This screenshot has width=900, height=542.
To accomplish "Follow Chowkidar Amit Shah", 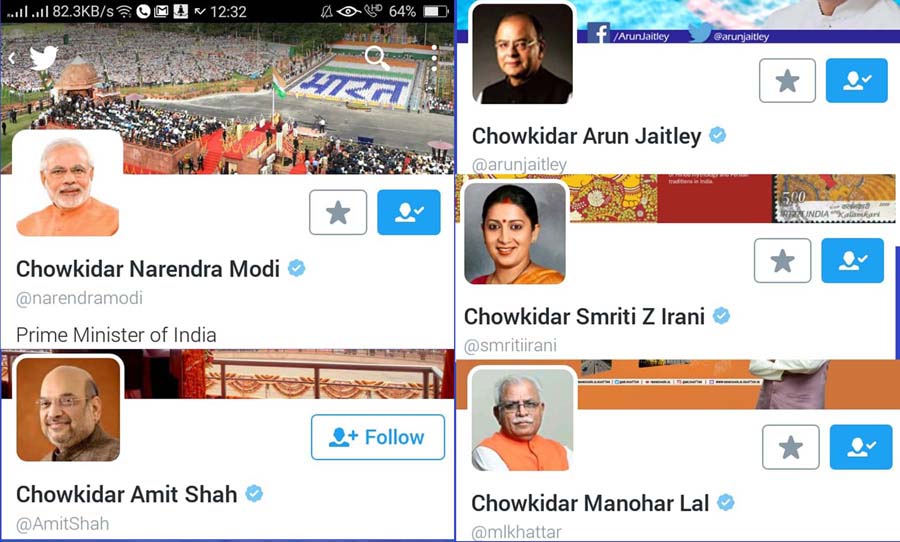I will pyautogui.click(x=378, y=437).
